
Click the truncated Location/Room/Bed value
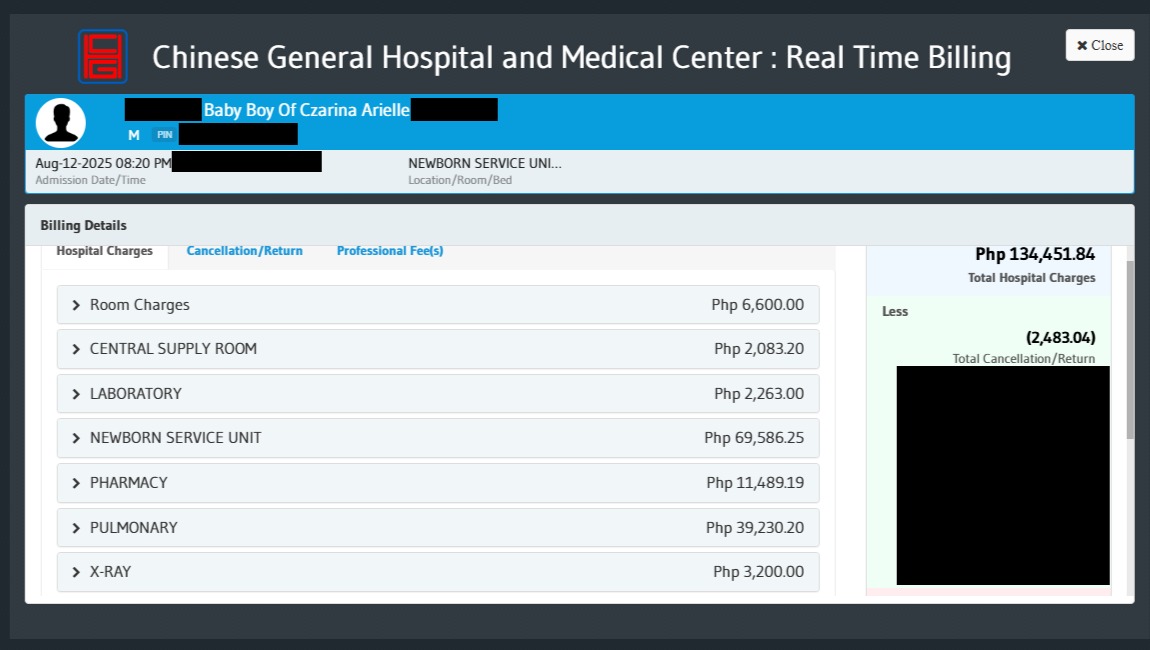(x=485, y=163)
